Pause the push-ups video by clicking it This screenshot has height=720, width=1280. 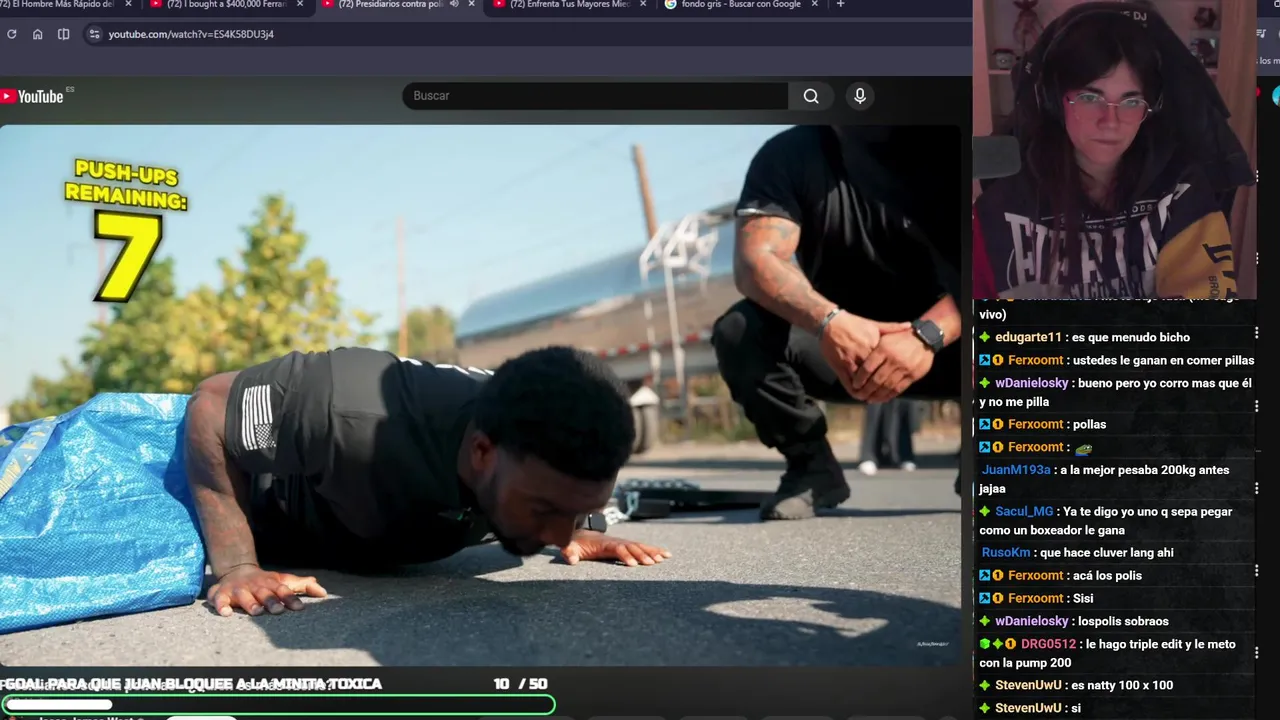coord(480,395)
